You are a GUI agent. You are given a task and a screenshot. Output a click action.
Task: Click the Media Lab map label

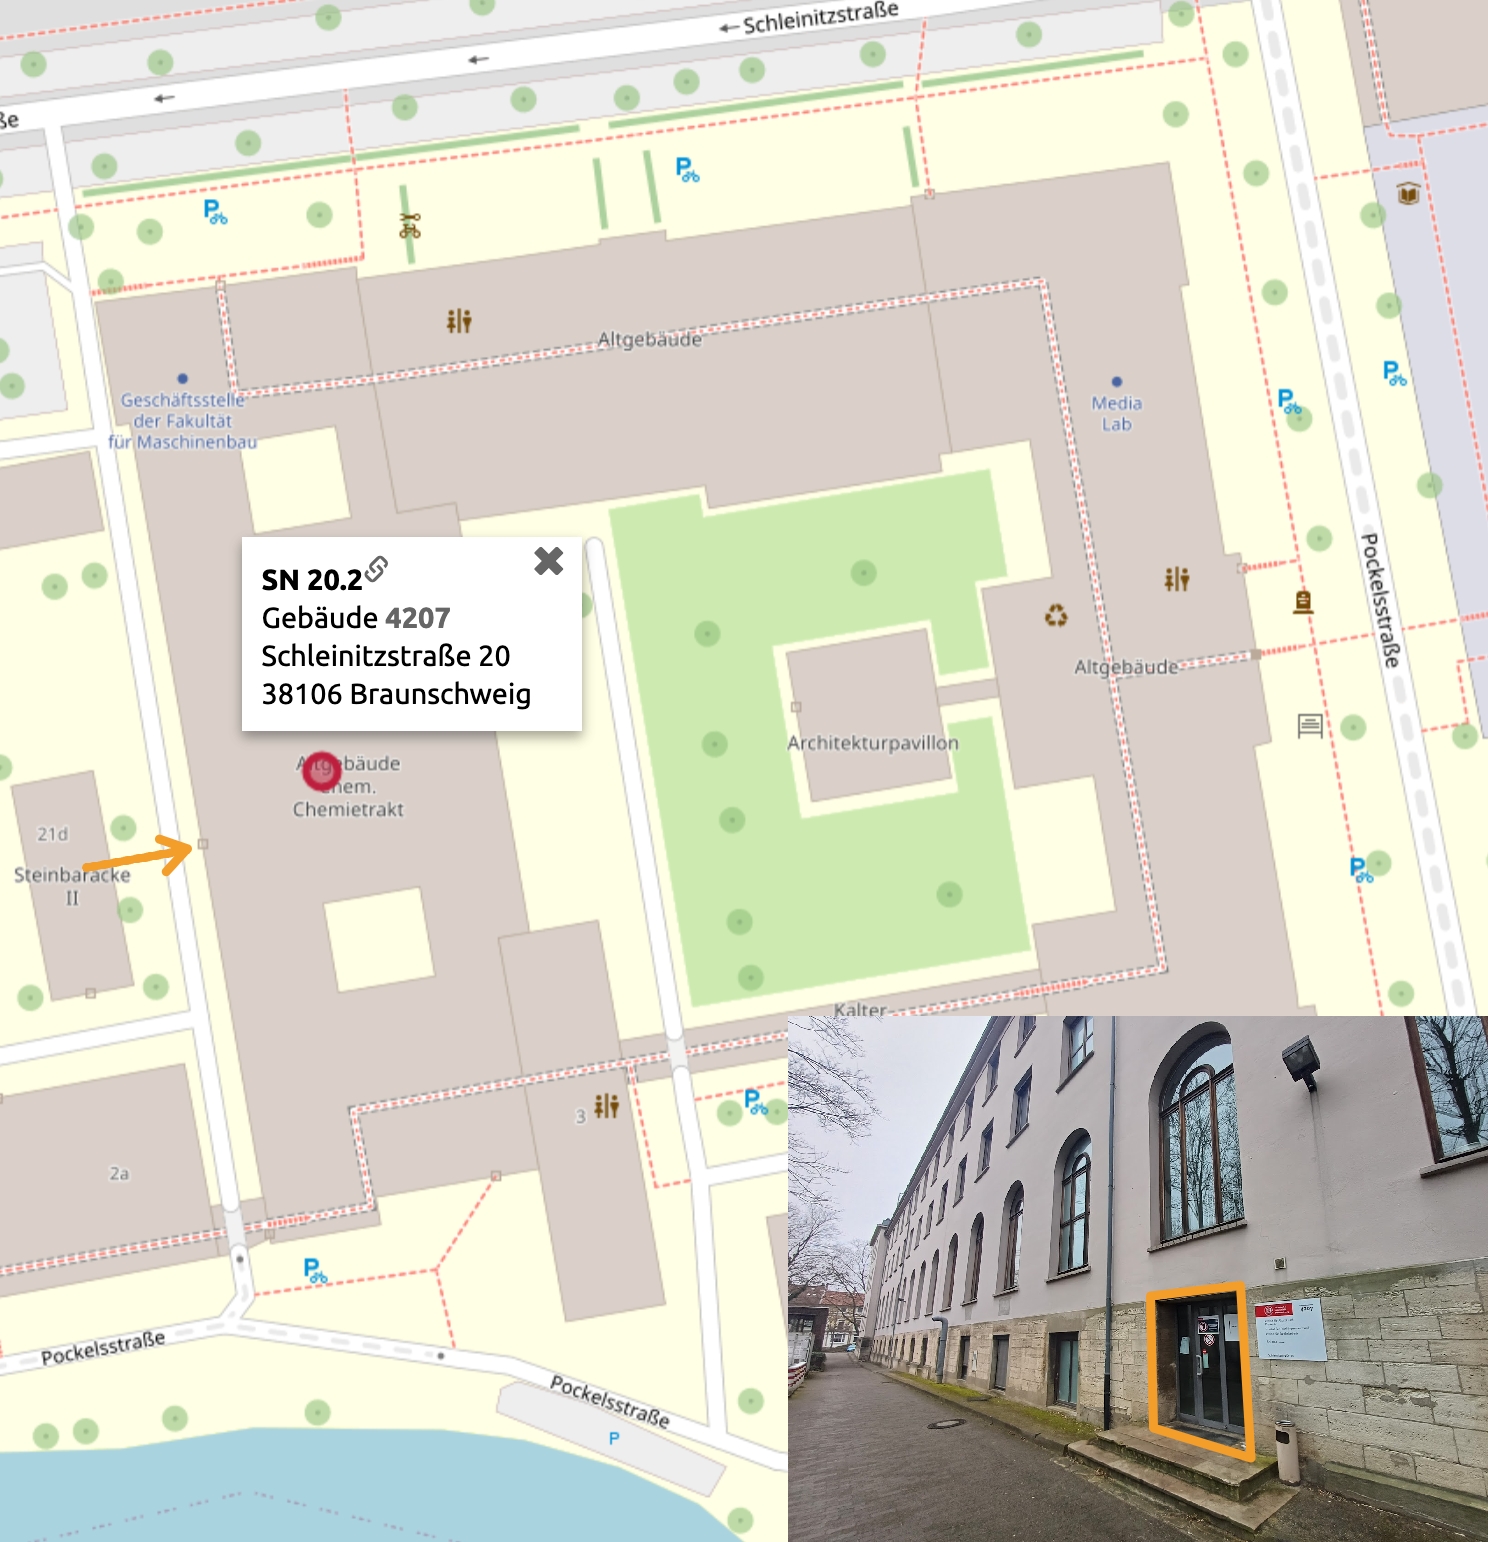click(1116, 413)
